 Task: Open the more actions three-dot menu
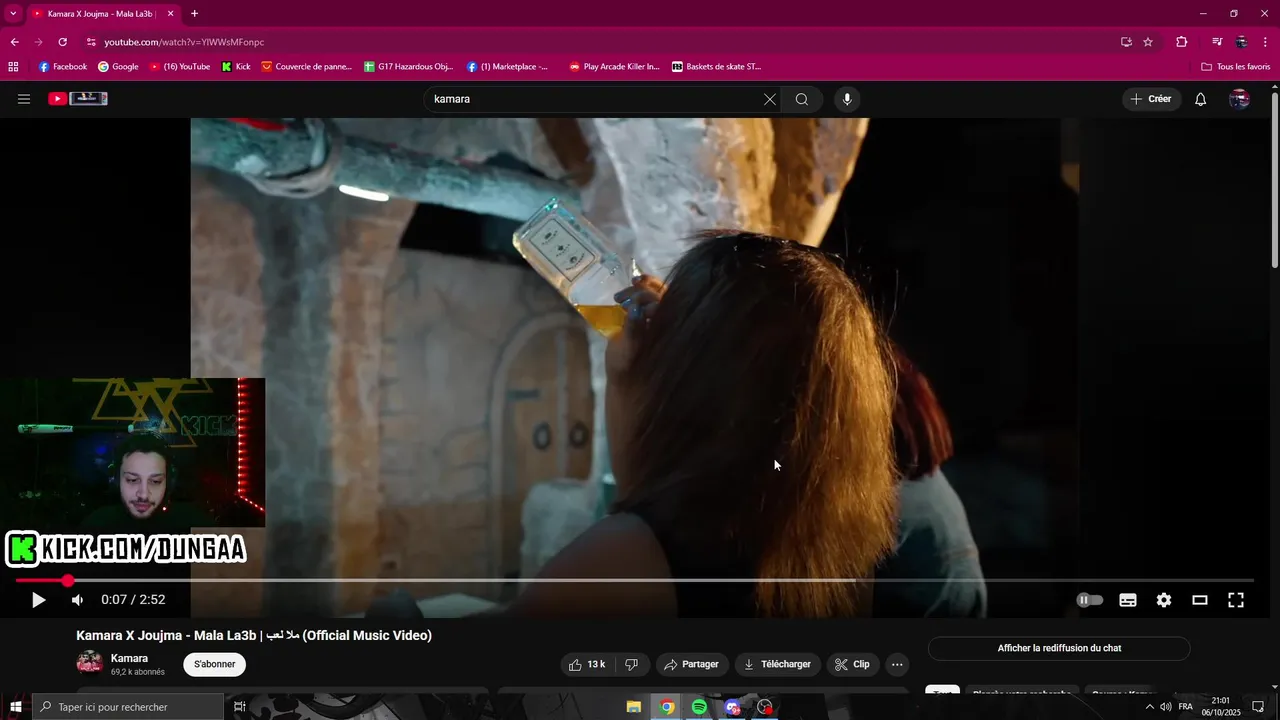pos(897,664)
